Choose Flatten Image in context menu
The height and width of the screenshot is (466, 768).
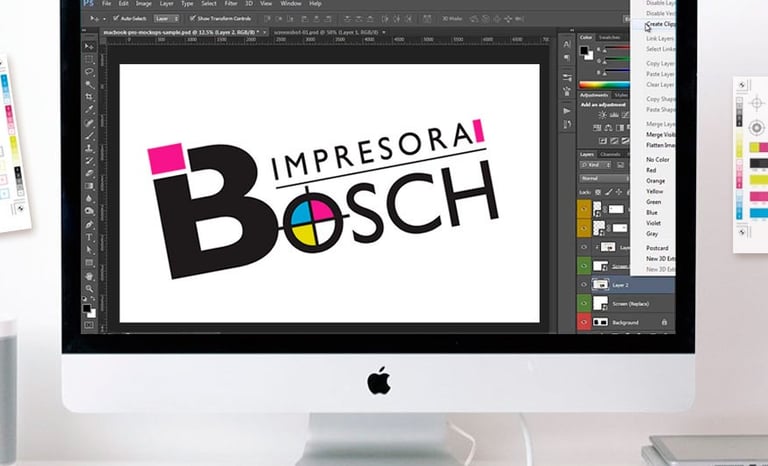pos(660,145)
